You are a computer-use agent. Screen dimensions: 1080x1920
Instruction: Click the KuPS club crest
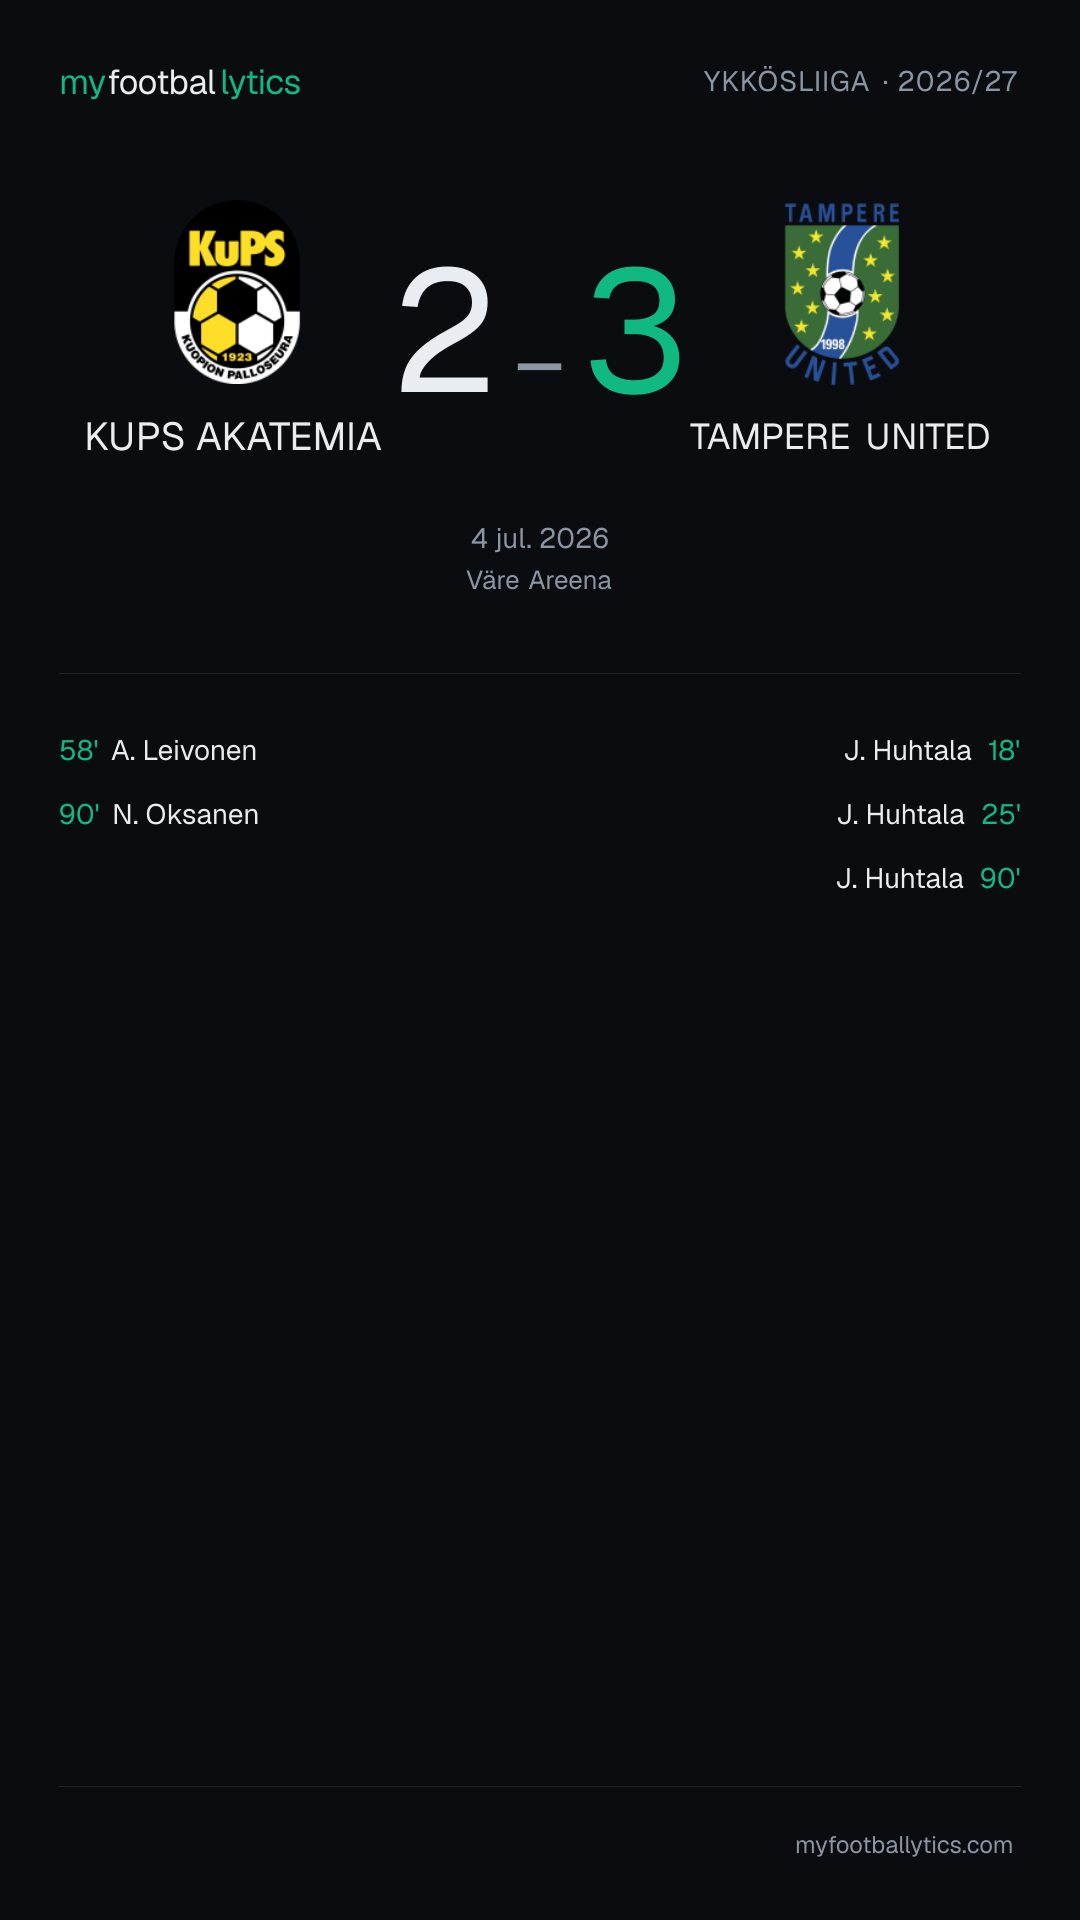click(237, 292)
